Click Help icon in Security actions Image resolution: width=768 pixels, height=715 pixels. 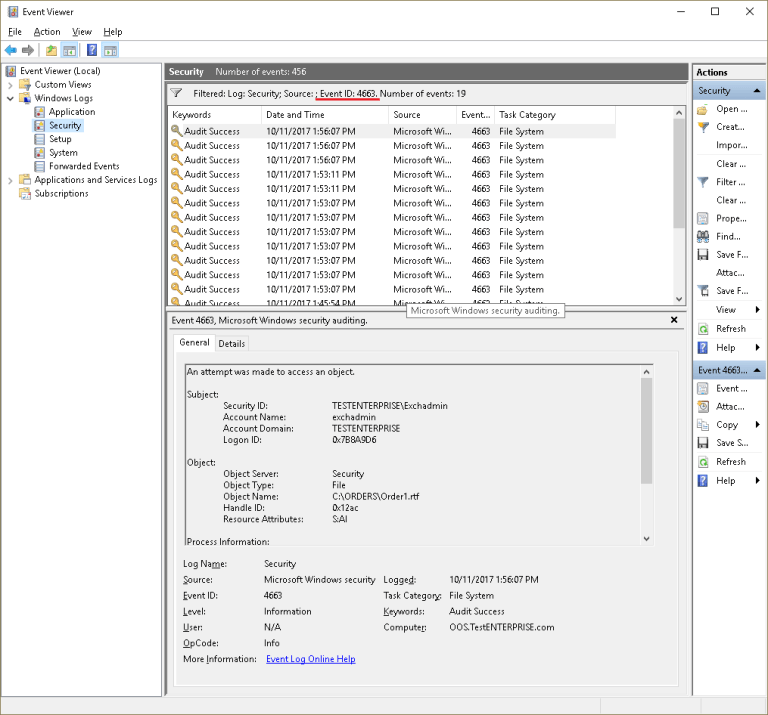point(702,348)
